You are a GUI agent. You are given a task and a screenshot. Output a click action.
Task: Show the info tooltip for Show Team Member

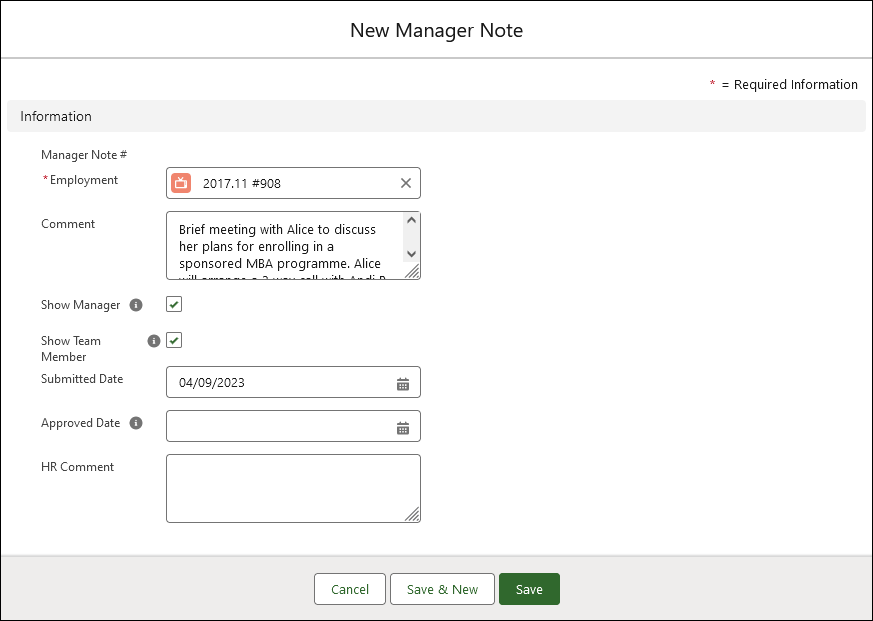[154, 341]
